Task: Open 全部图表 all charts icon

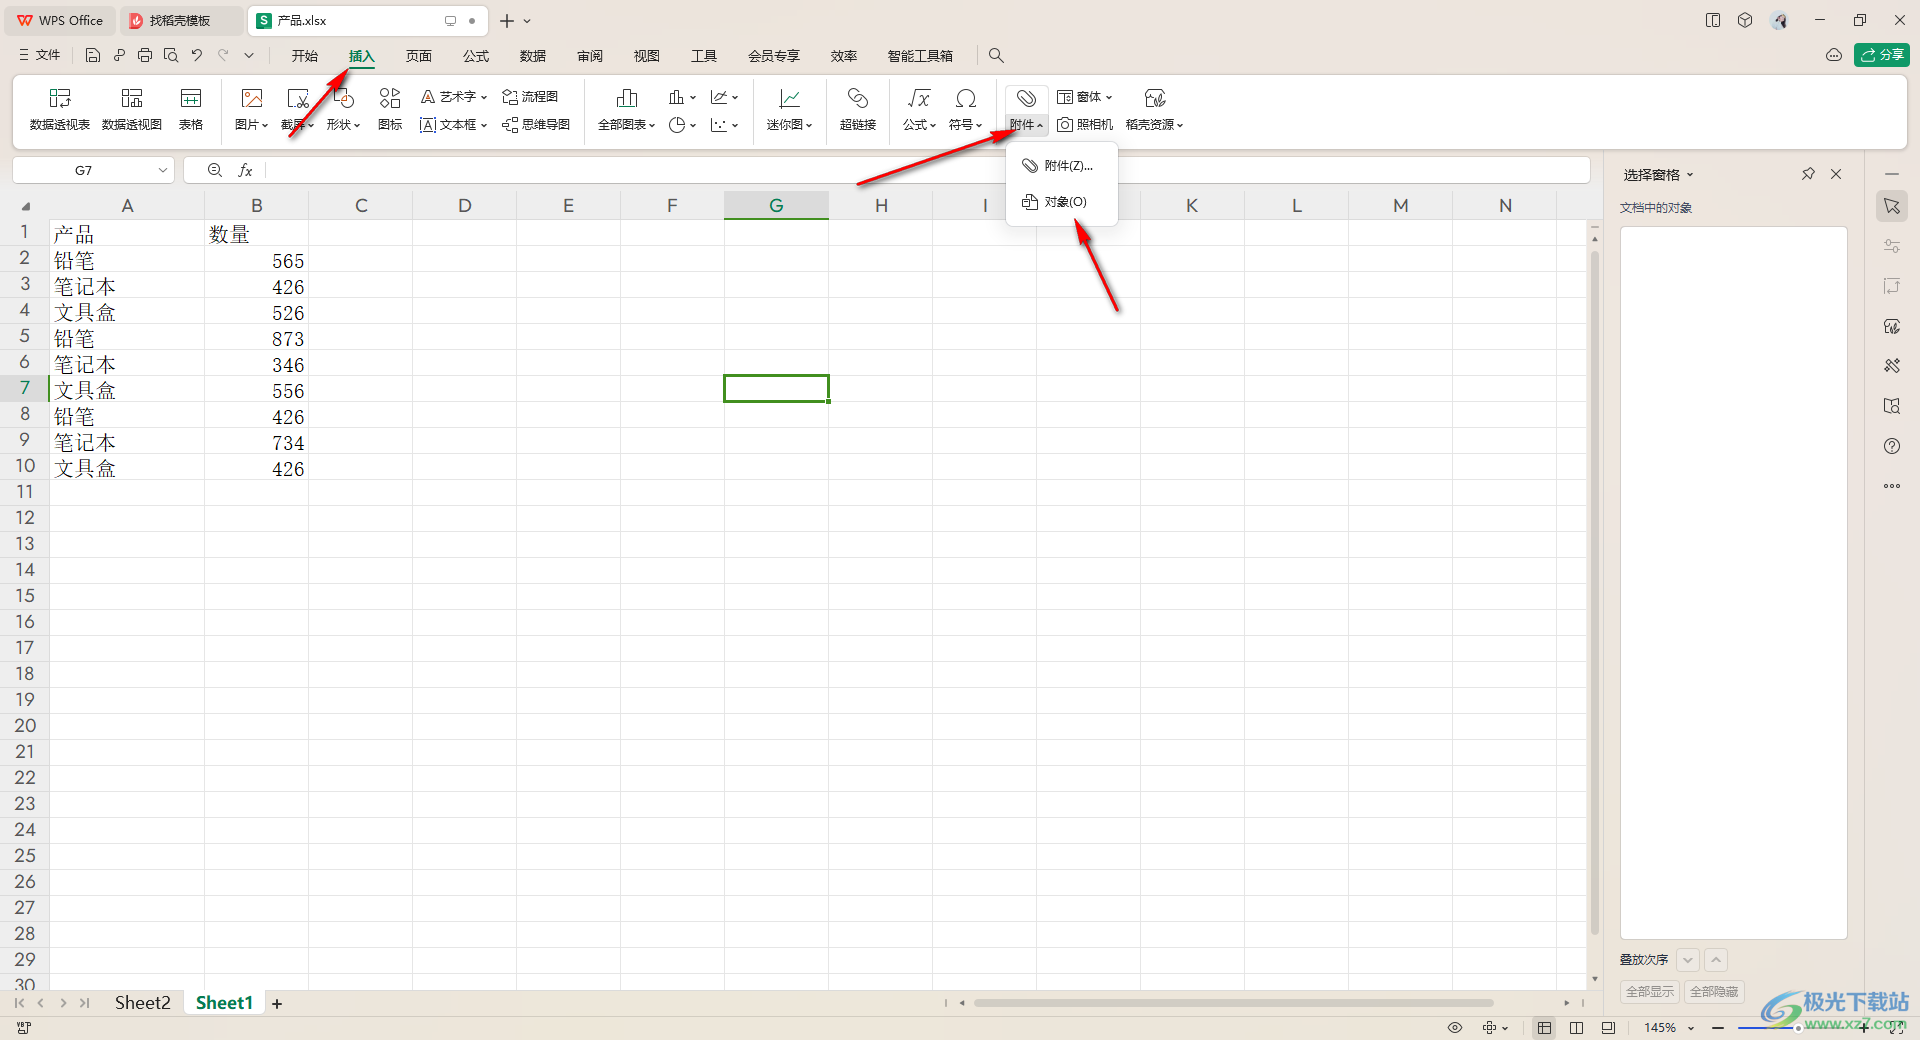Action: click(627, 98)
